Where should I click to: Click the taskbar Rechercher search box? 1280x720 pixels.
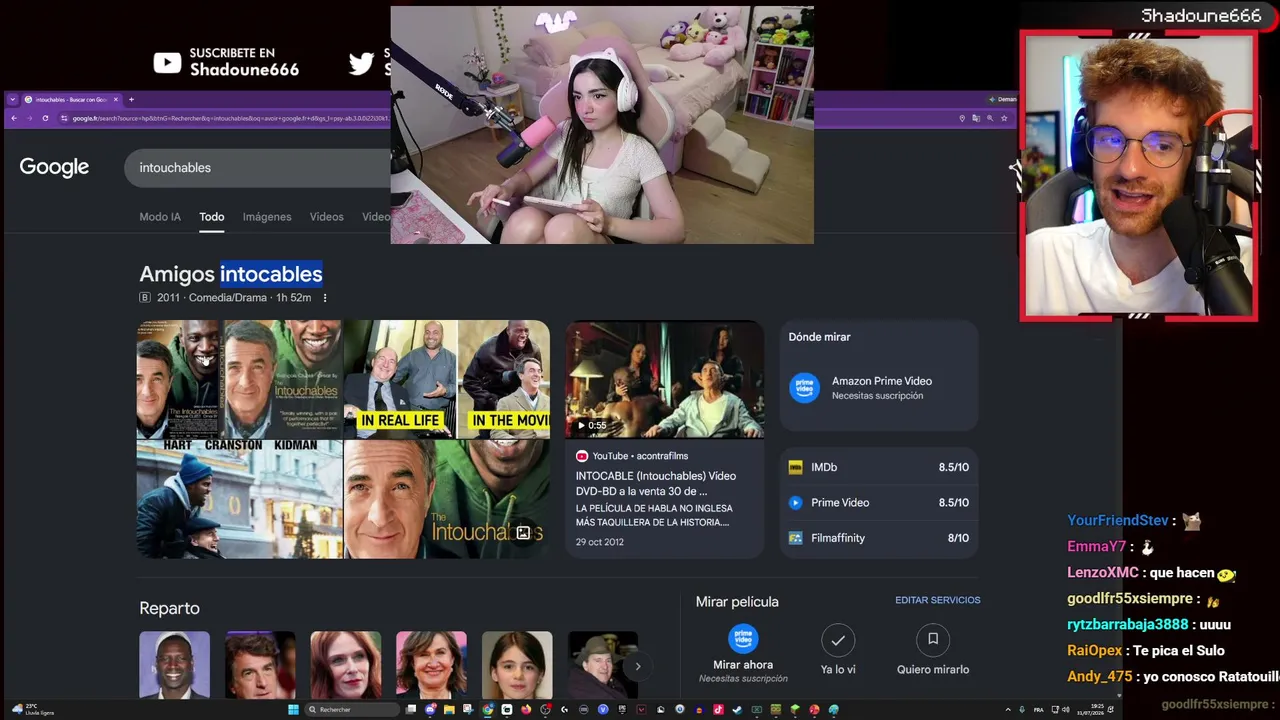[x=353, y=710]
